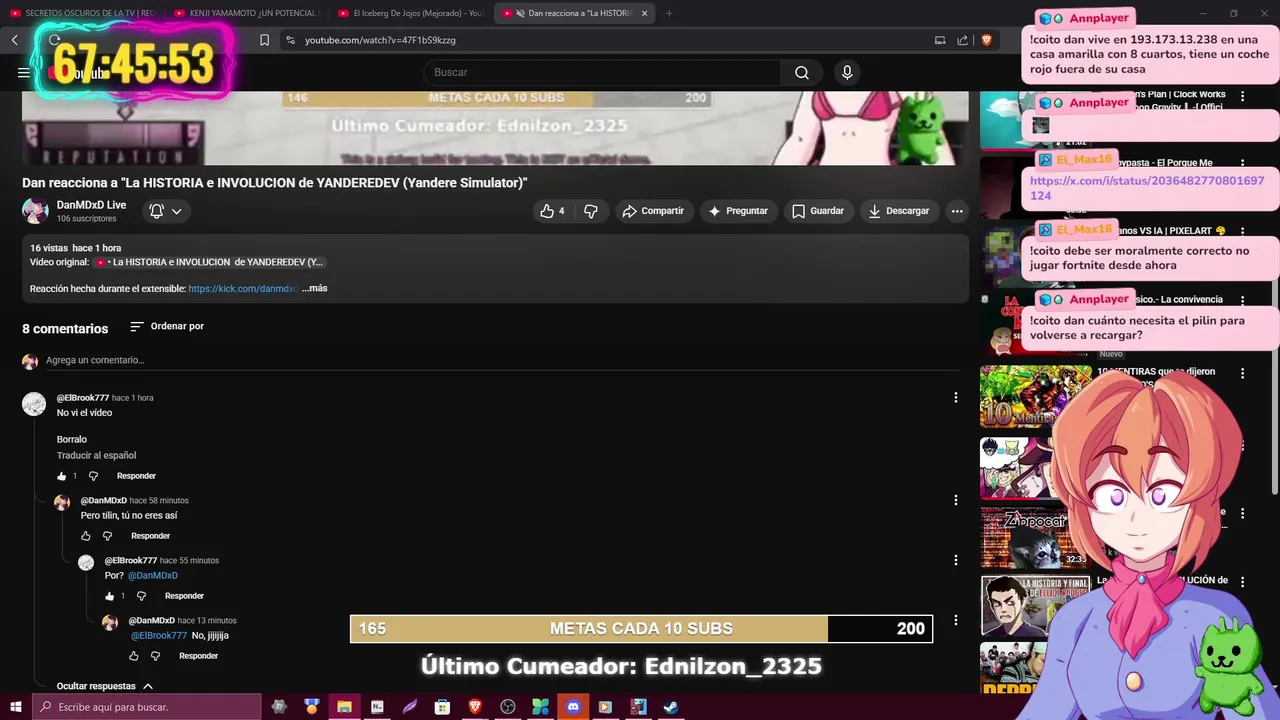This screenshot has width=1280, height=720.
Task: Click the YouTube Buscar search field
Action: [603, 72]
